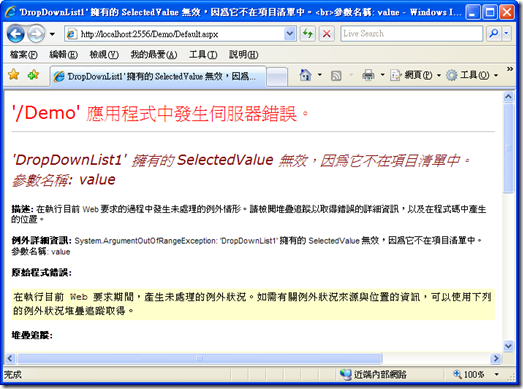Click the 原始程式錯誤: heading
Screen dimensions: 523x389
click(41, 272)
